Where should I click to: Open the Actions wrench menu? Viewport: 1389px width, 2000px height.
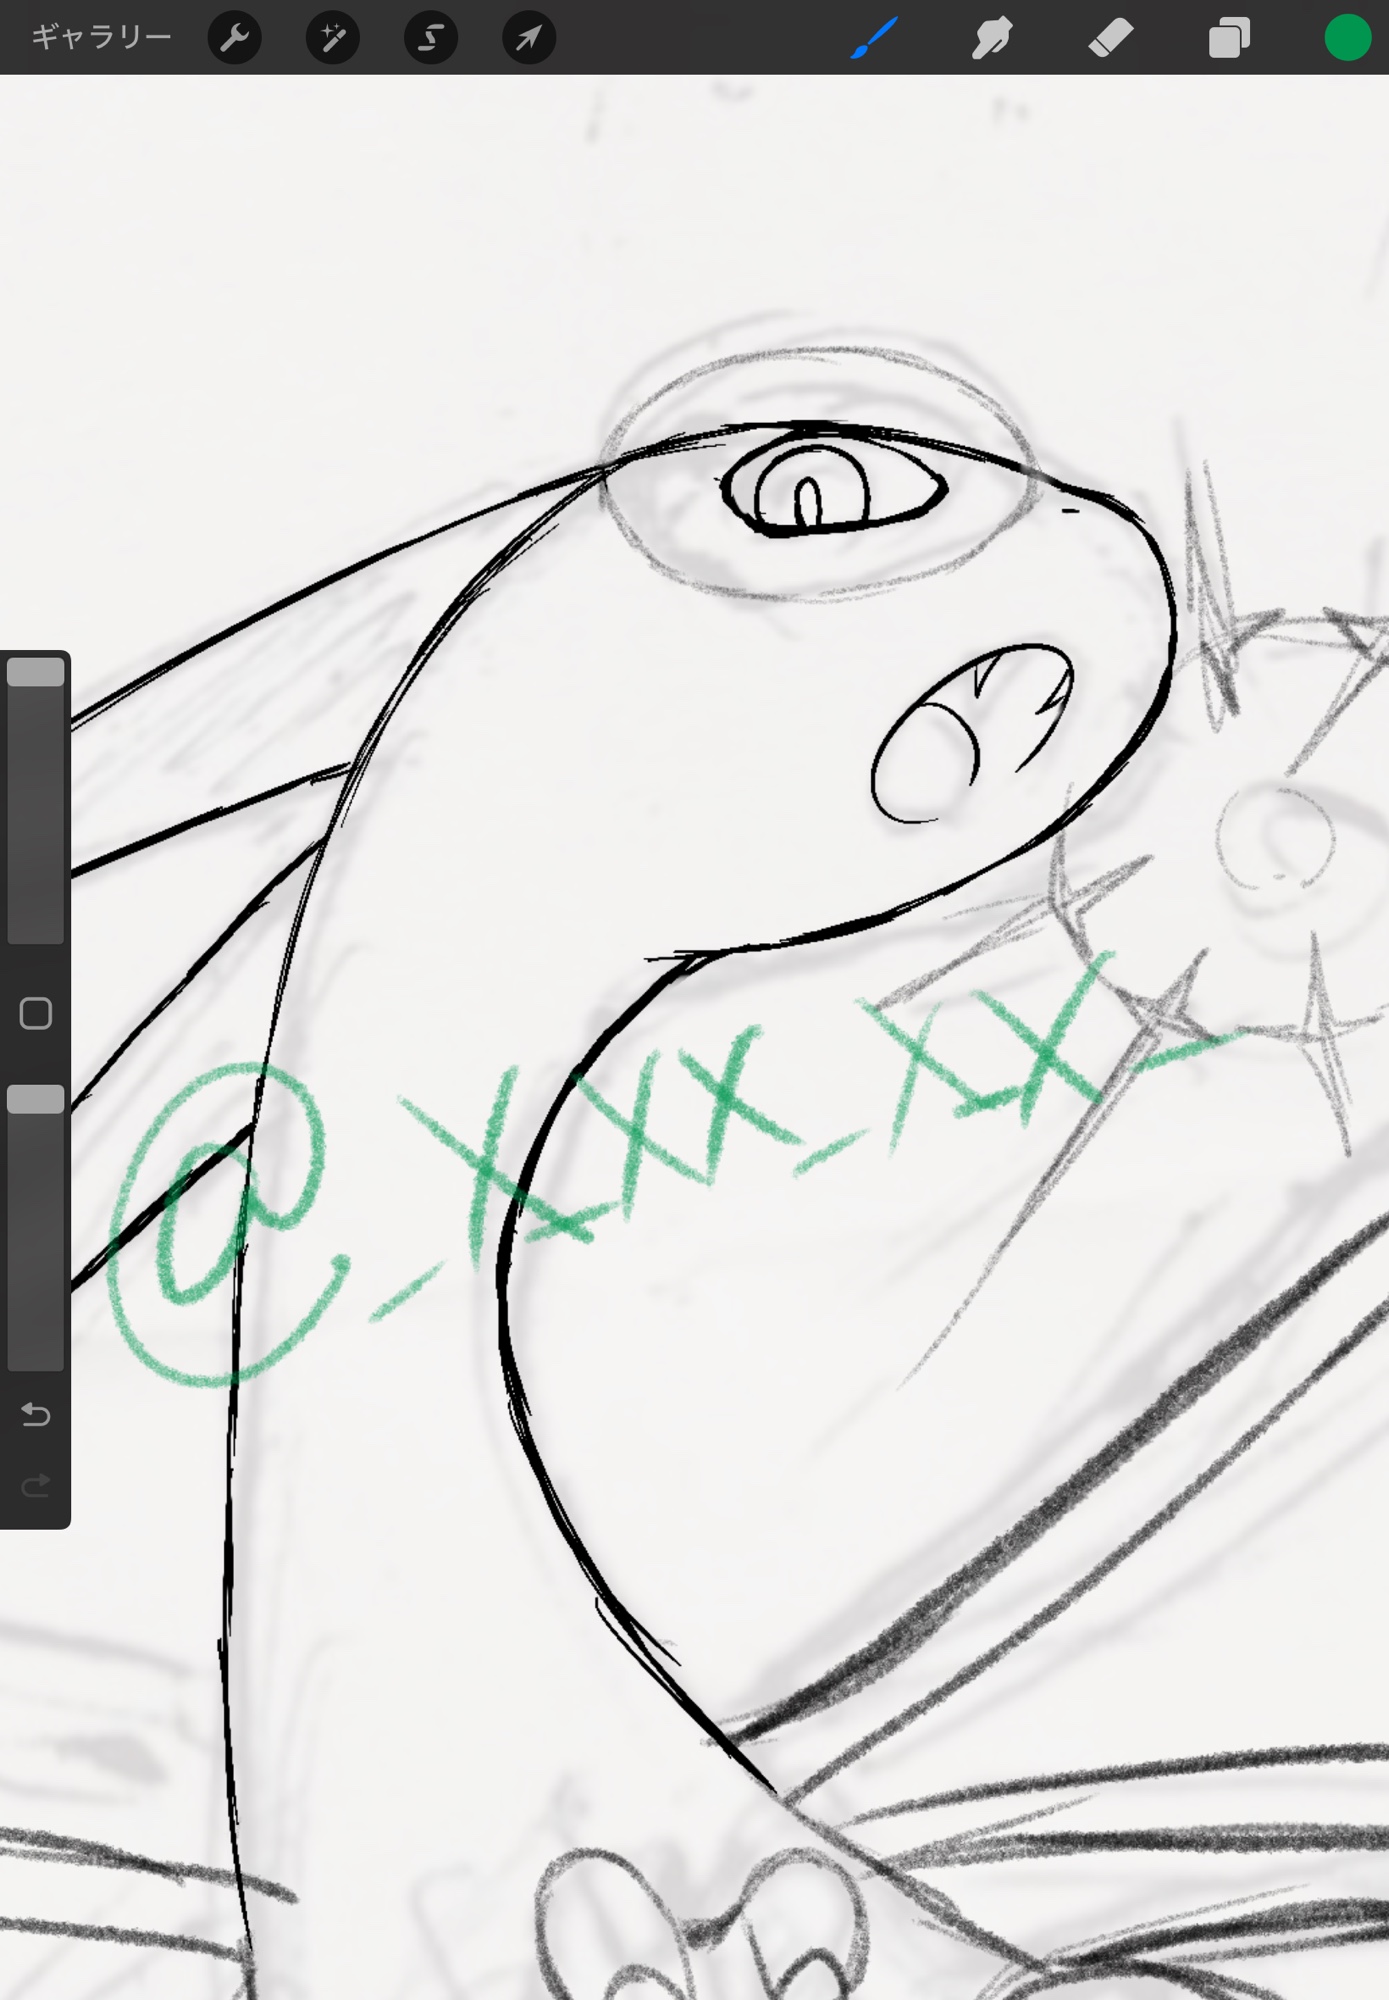[x=234, y=38]
